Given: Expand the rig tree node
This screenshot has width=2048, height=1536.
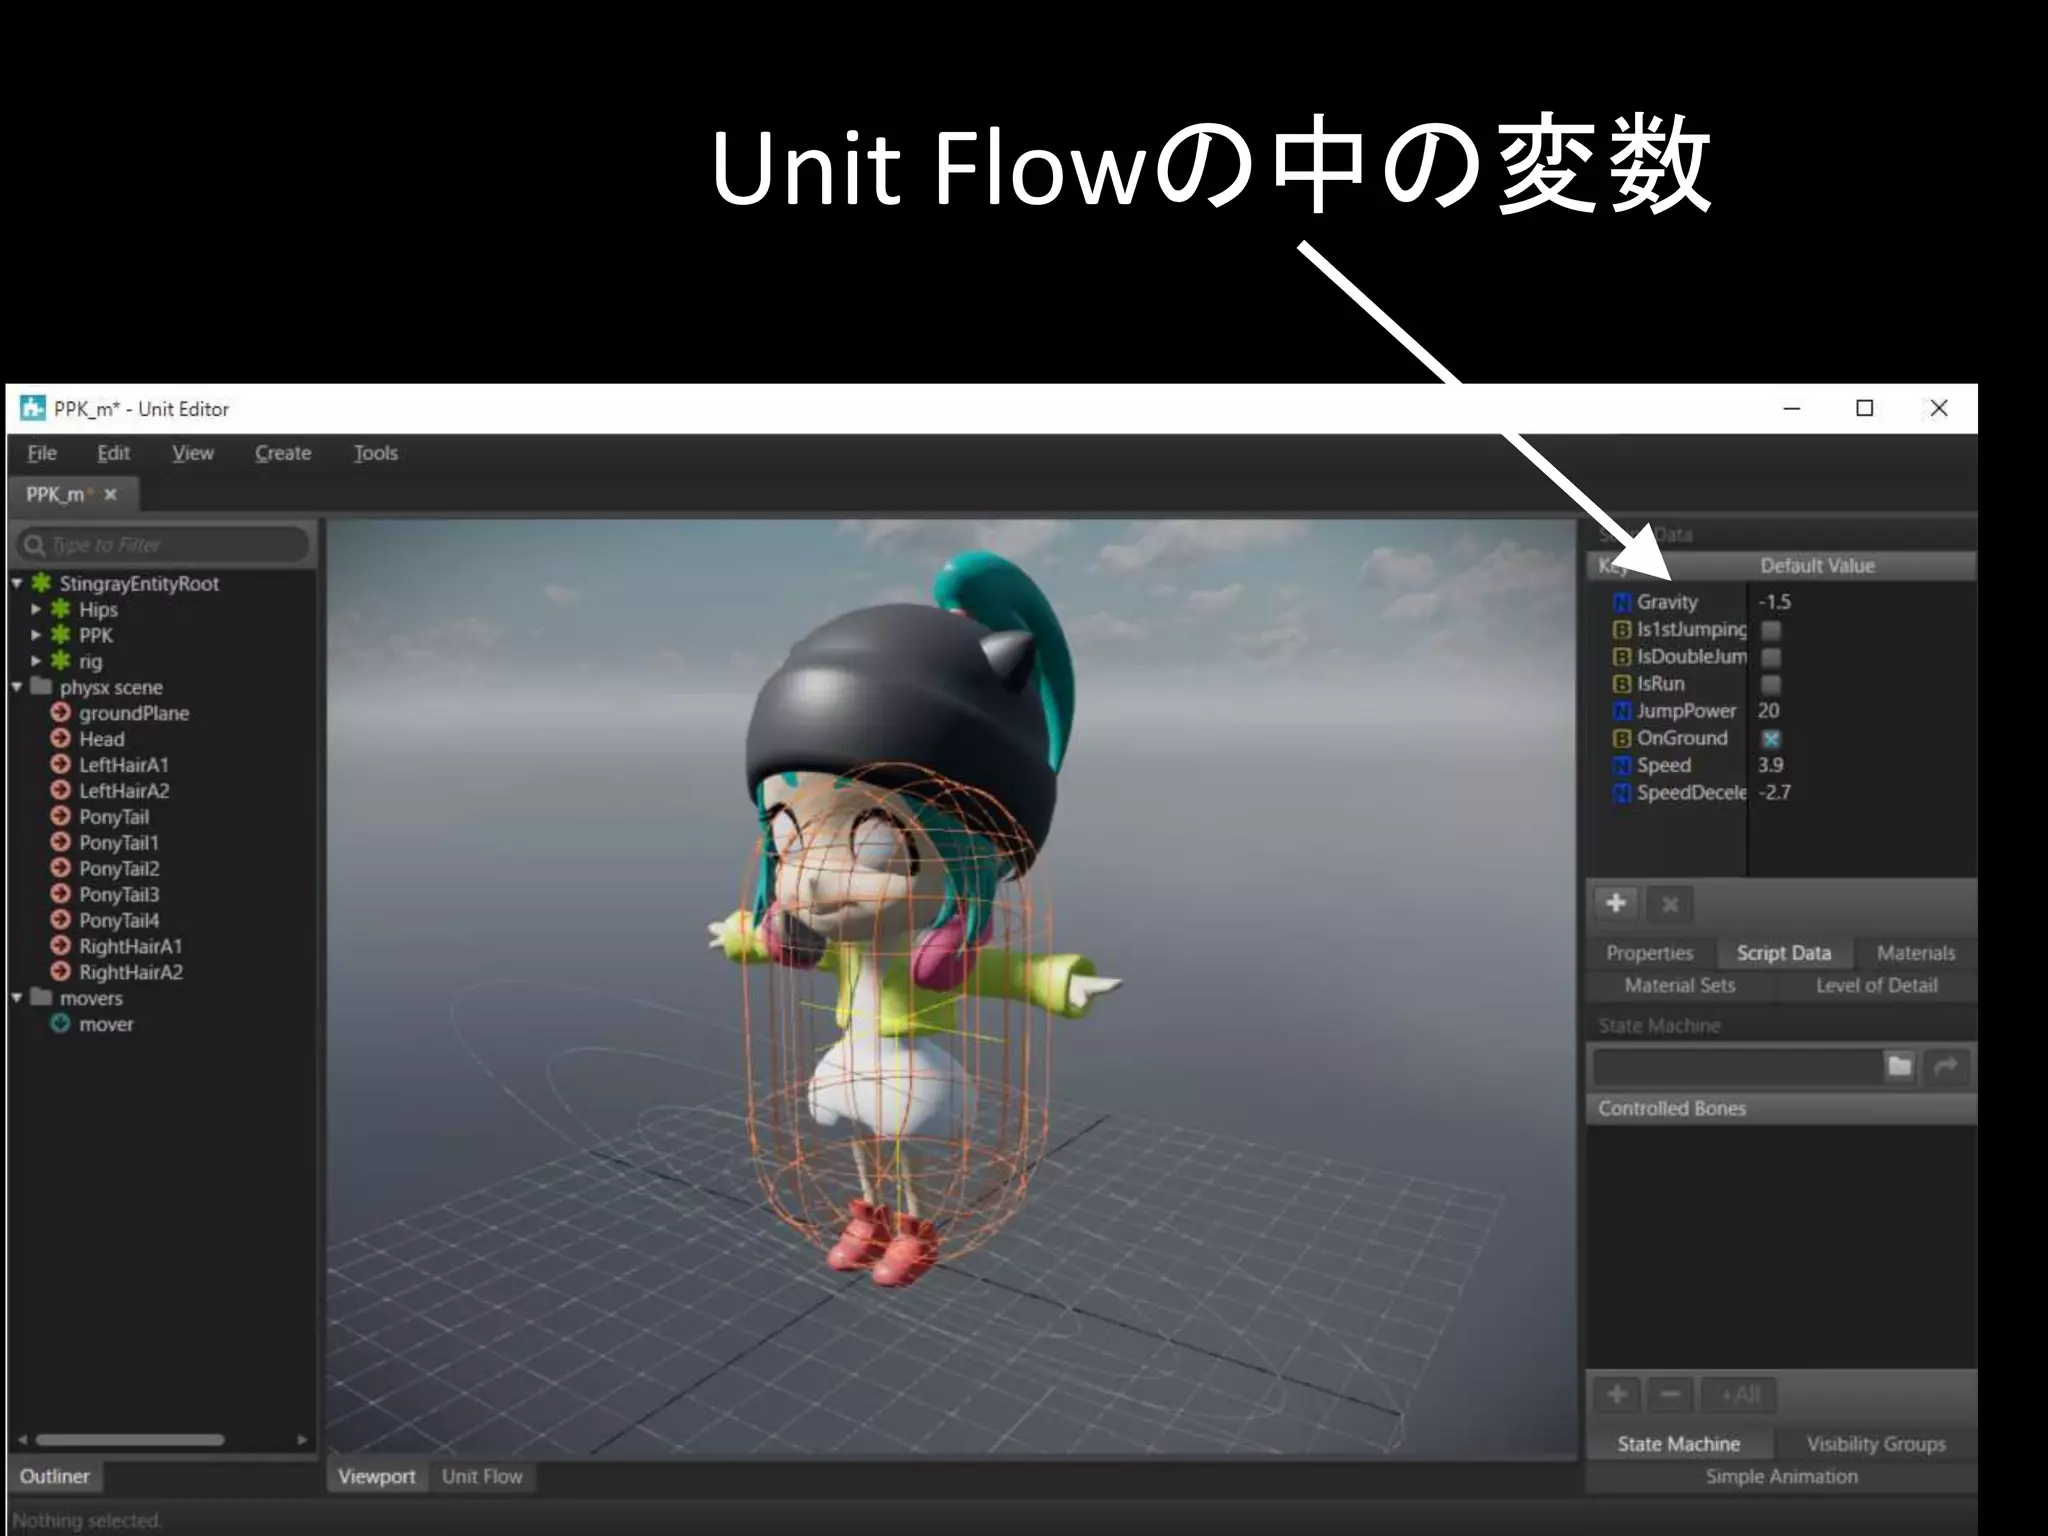Looking at the screenshot, I should click(37, 661).
